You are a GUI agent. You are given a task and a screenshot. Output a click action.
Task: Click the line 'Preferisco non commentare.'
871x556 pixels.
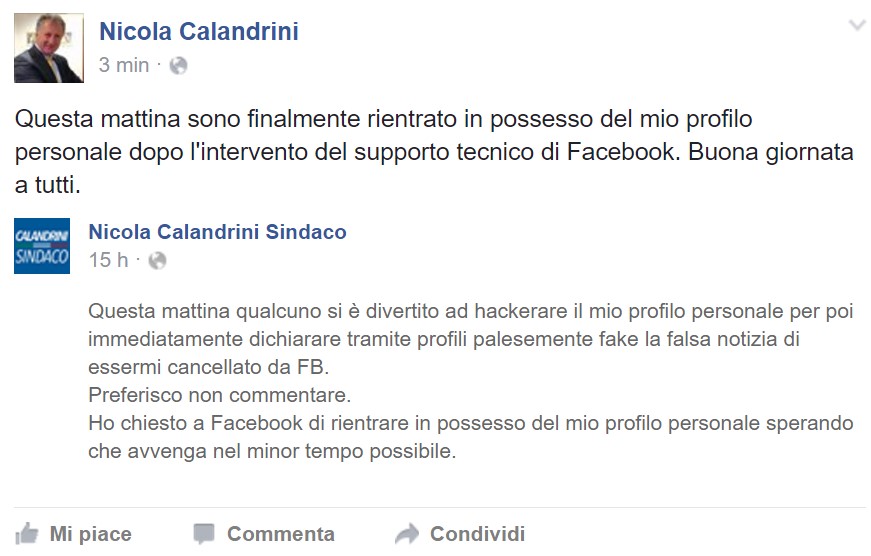point(219,395)
